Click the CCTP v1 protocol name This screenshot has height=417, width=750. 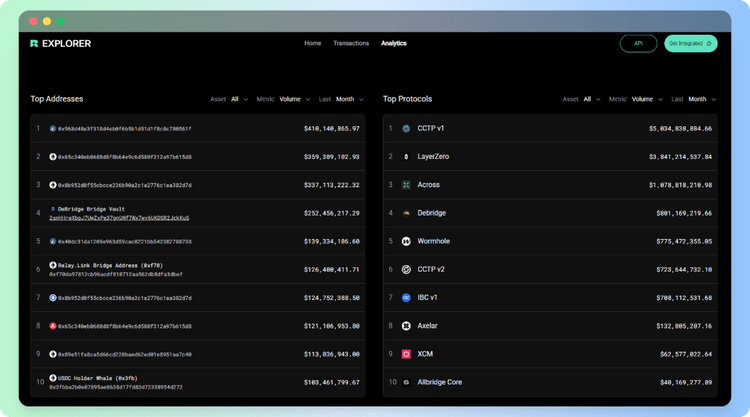pos(430,129)
